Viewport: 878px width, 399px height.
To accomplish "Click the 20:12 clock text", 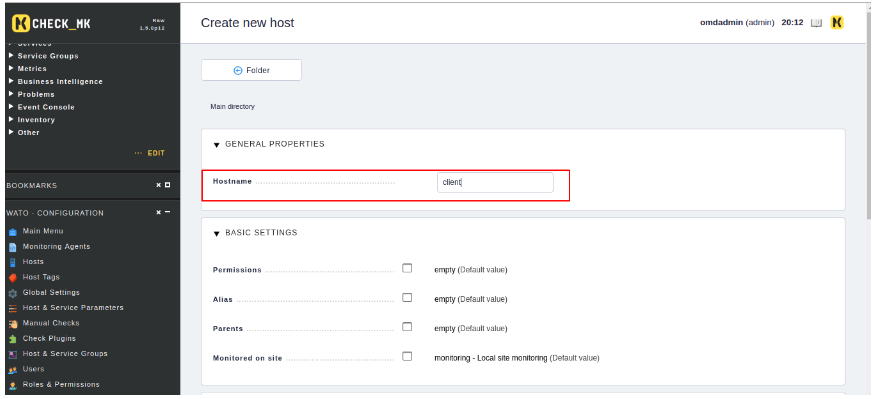I will point(792,23).
